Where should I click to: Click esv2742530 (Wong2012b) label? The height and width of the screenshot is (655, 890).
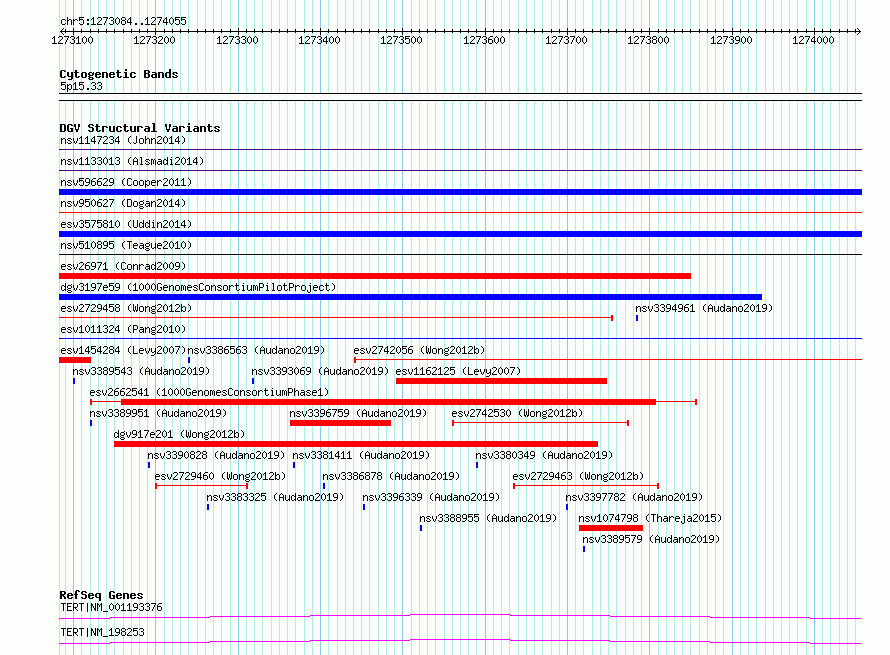point(517,413)
